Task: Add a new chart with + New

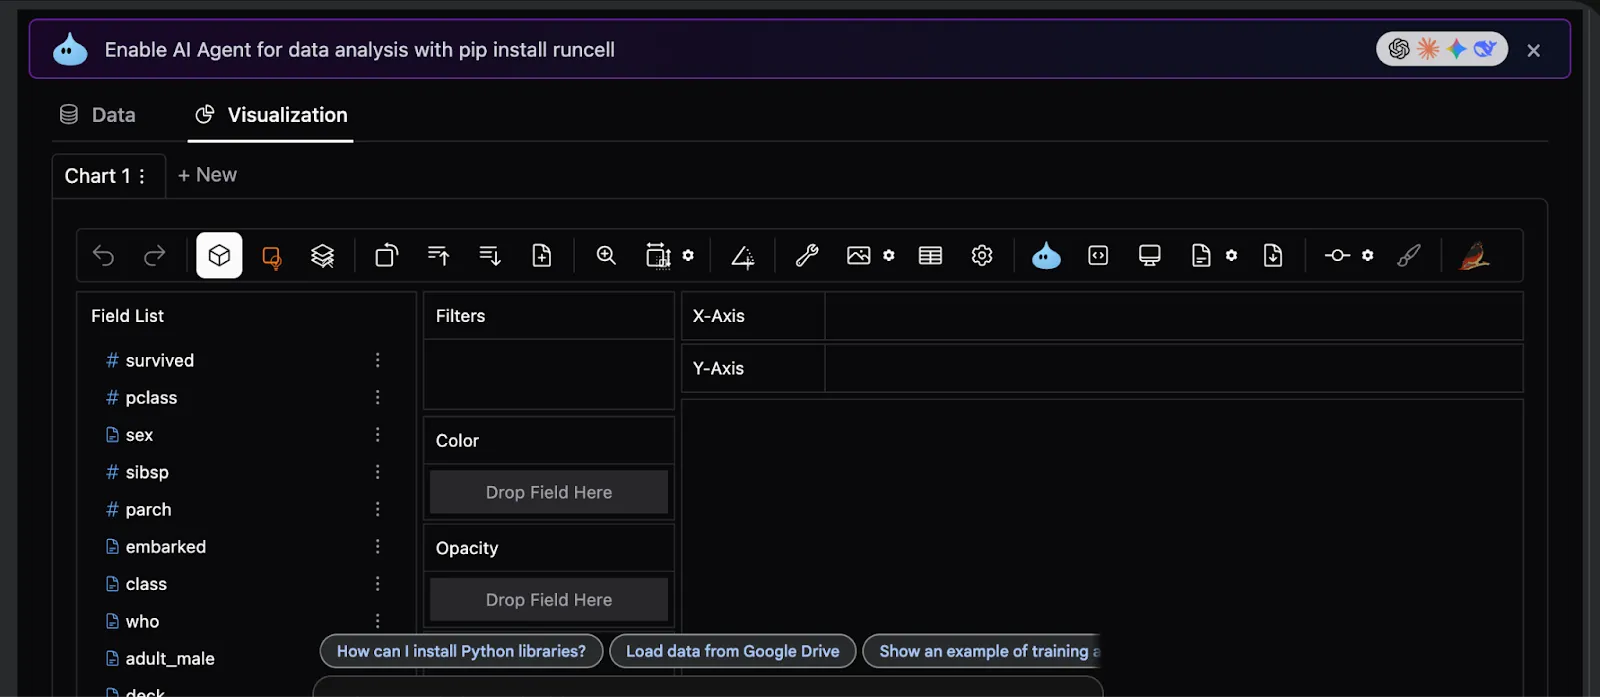Action: click(x=207, y=175)
